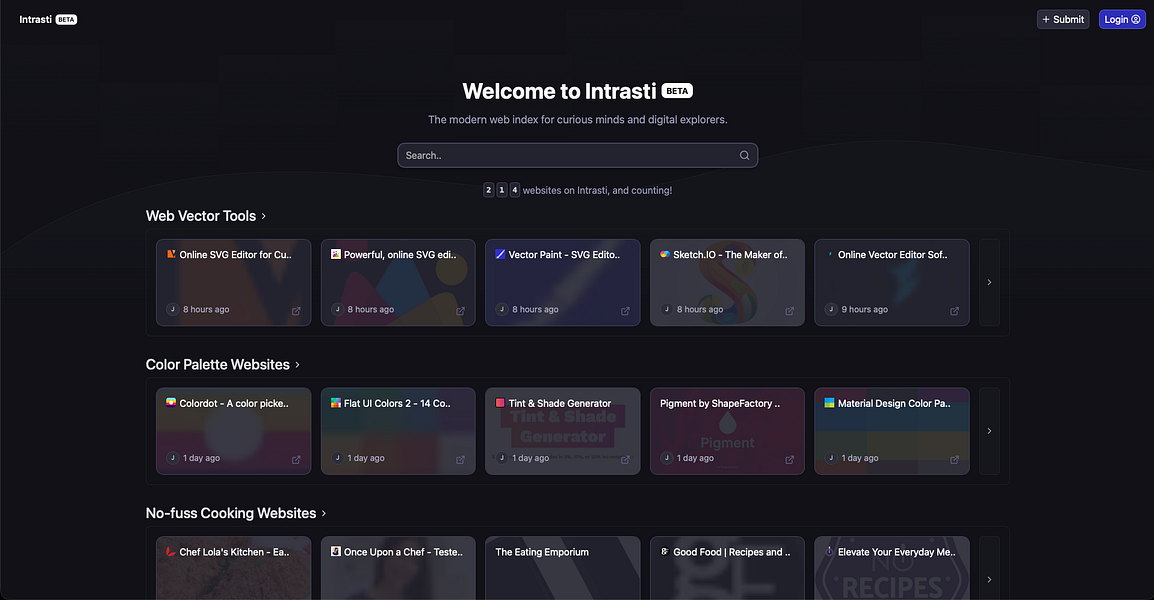Open external link on Flat UI Colors card
The height and width of the screenshot is (600, 1154).
(460, 459)
